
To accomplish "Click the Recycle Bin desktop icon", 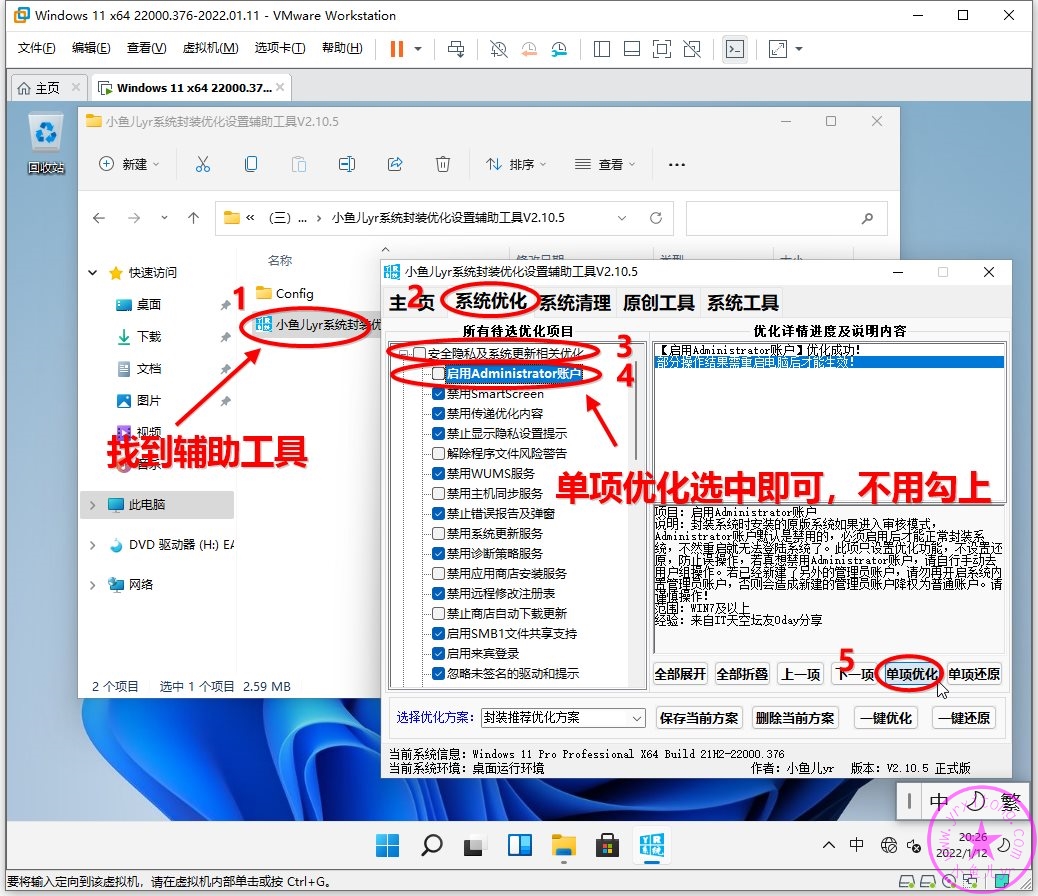I will click(46, 144).
